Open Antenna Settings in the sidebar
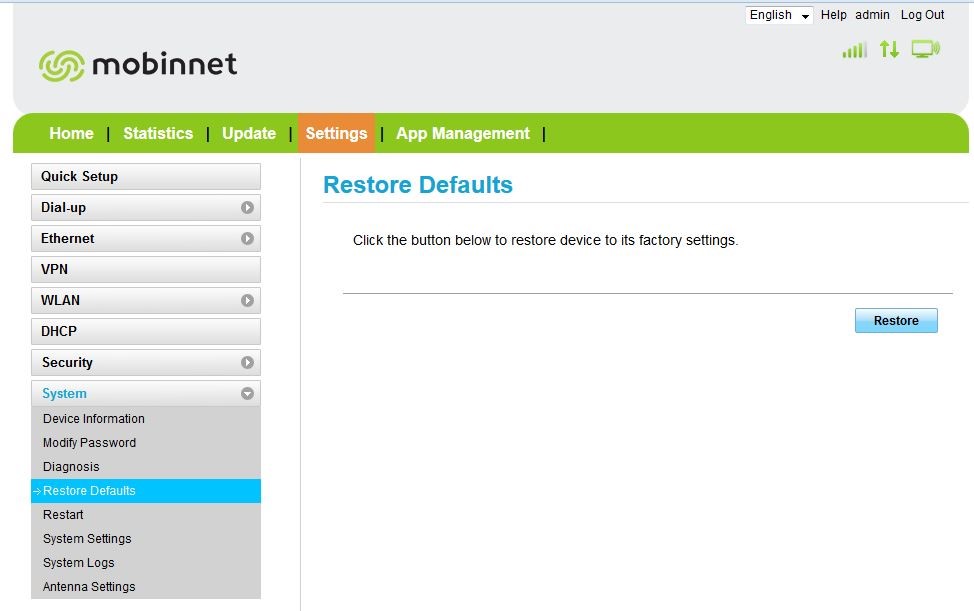The width and height of the screenshot is (974, 611). 89,587
